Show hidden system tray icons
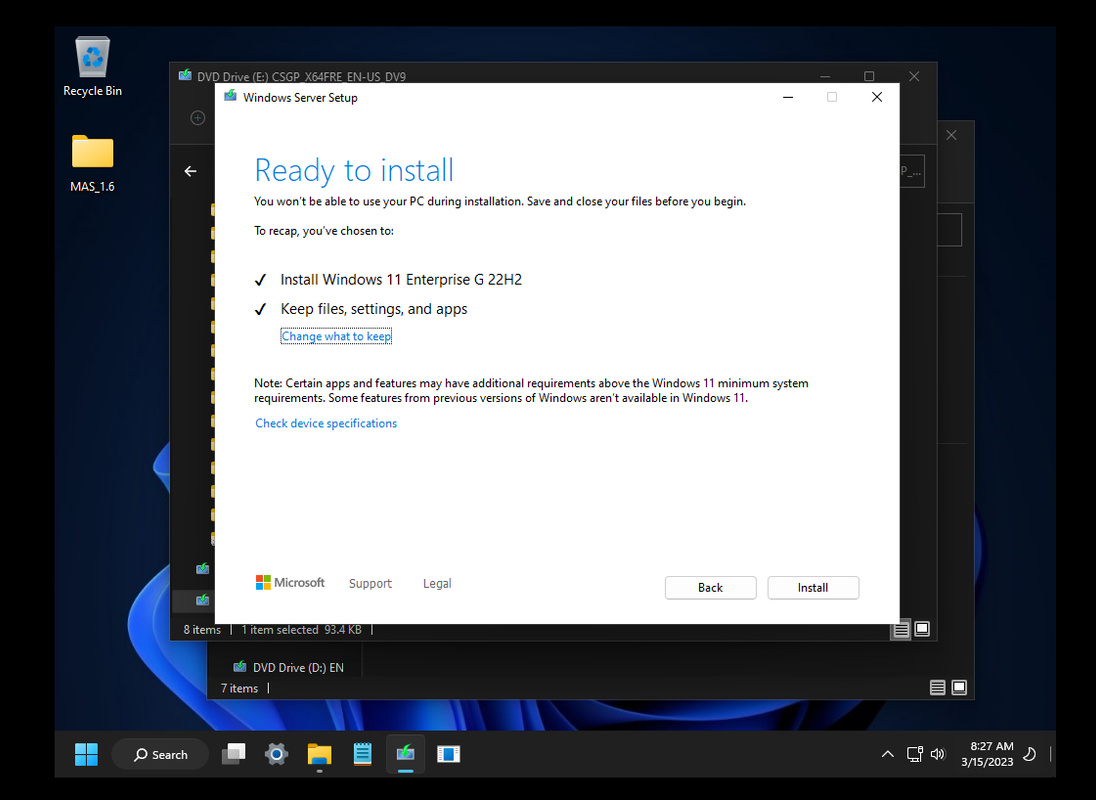The height and width of the screenshot is (800, 1096). (888, 754)
